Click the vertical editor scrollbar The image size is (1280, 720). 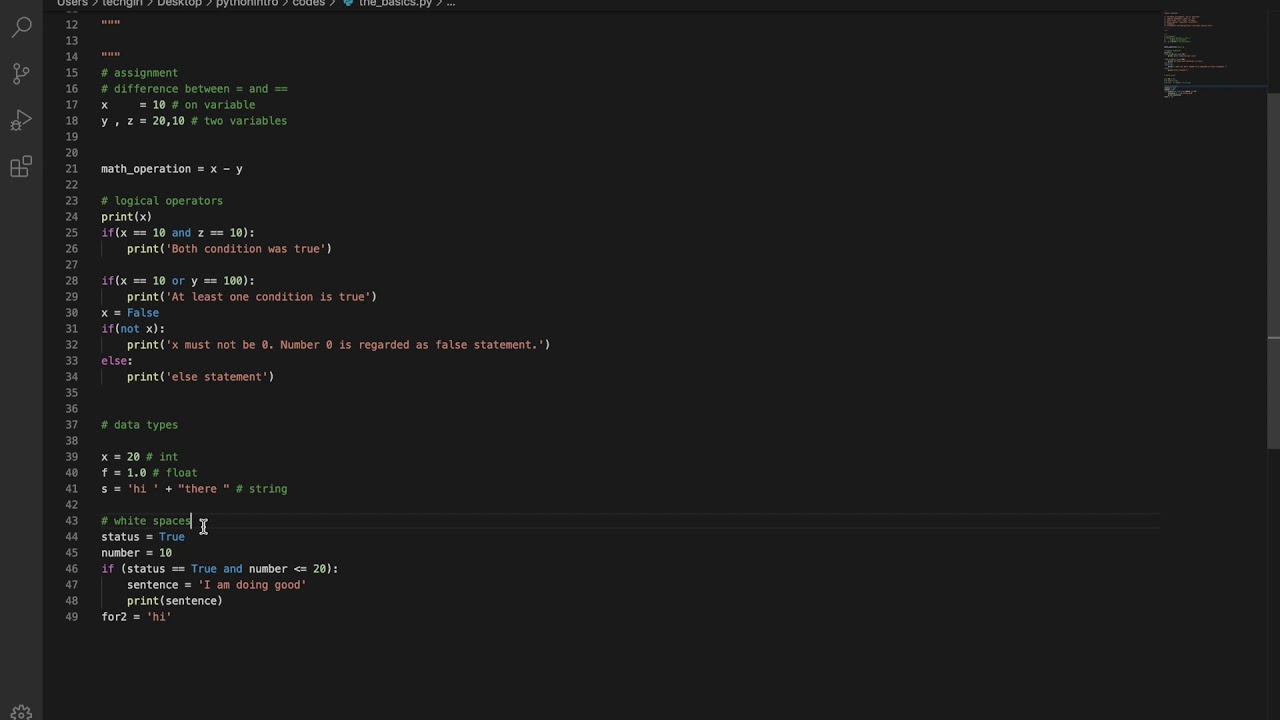pos(1273,270)
